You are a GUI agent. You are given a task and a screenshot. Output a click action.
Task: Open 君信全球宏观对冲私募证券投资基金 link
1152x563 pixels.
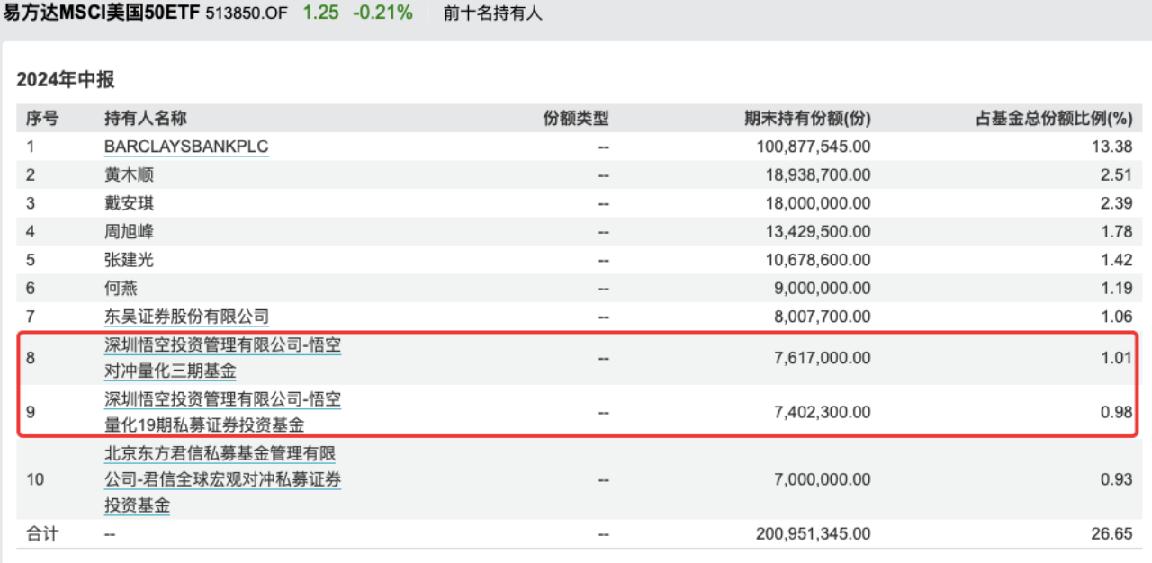[222, 479]
